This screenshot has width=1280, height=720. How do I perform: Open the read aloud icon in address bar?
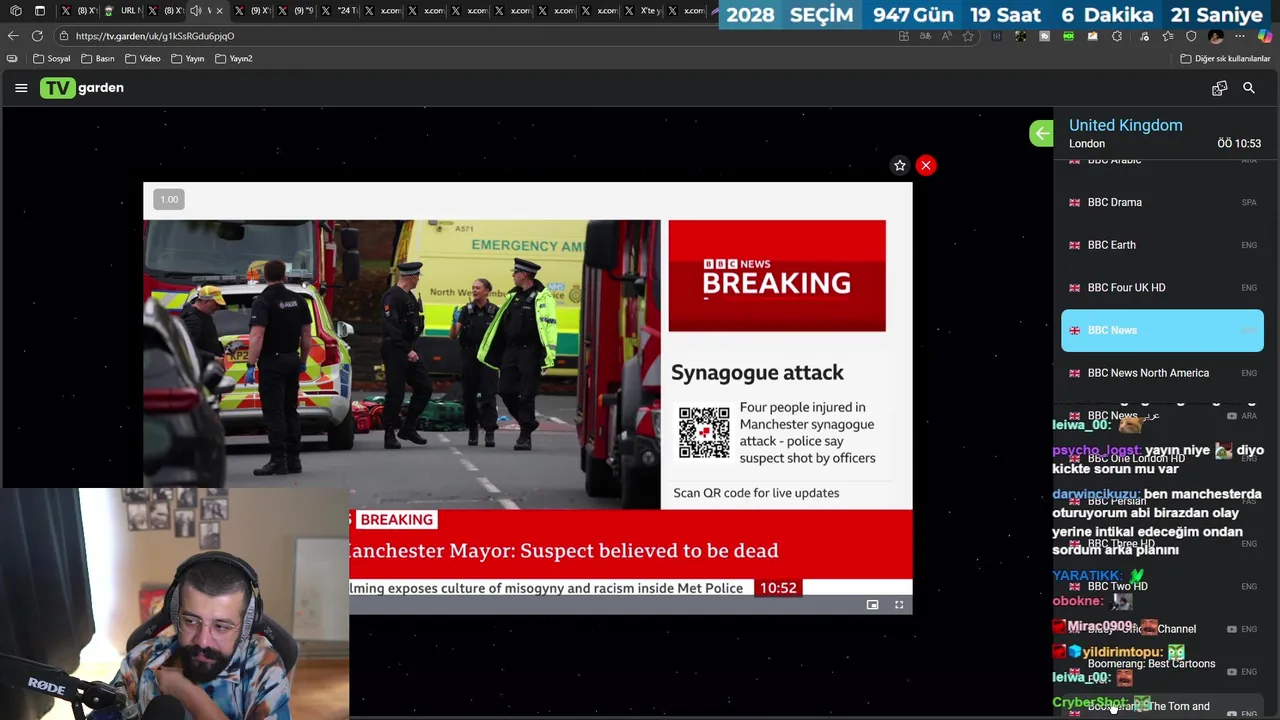tap(946, 36)
